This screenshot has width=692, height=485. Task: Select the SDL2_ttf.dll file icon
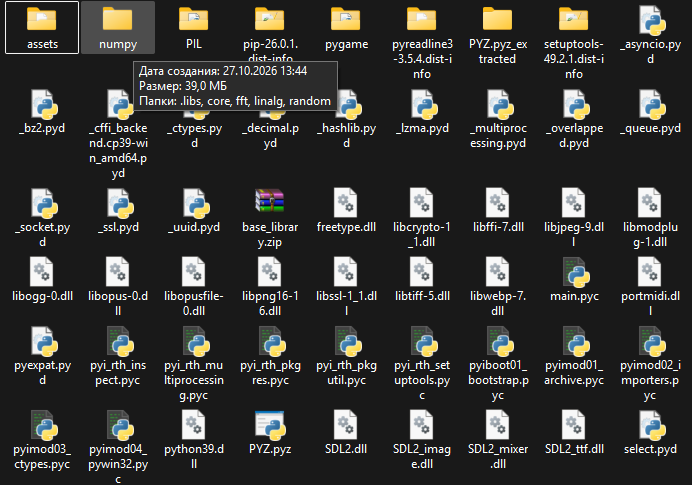[x=573, y=425]
